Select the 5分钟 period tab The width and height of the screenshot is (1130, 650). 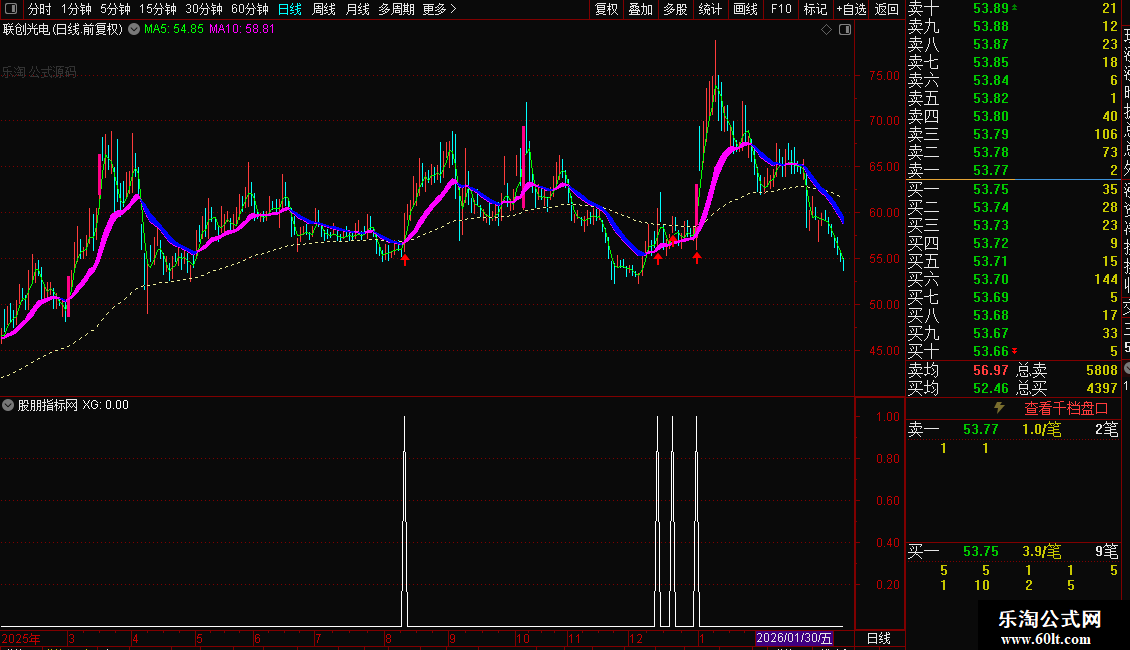click(115, 9)
